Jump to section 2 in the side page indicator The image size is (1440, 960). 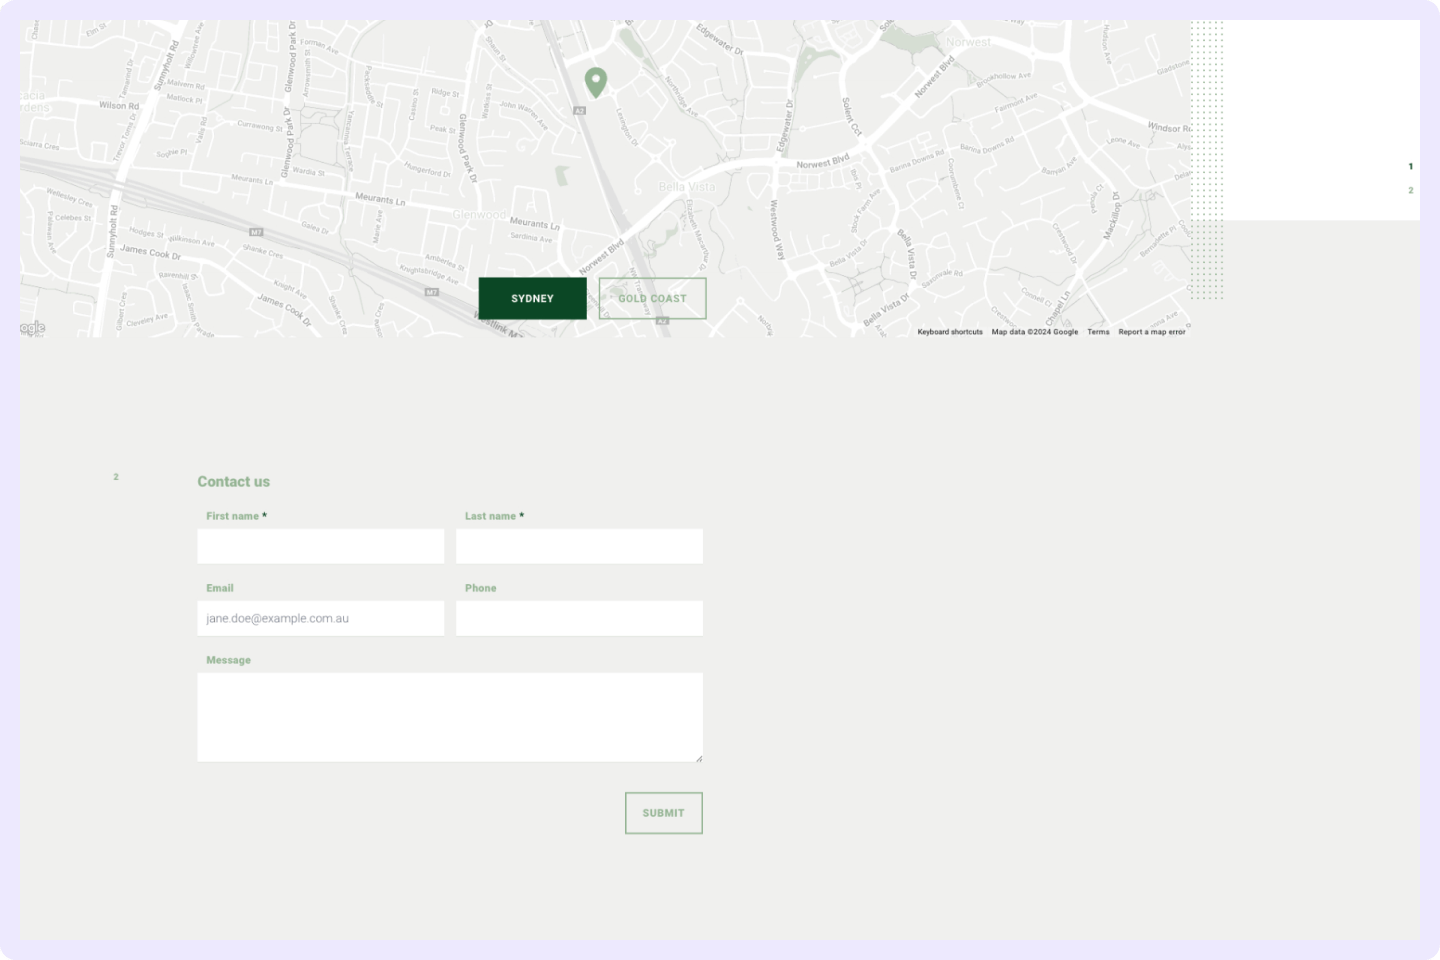[1410, 190]
